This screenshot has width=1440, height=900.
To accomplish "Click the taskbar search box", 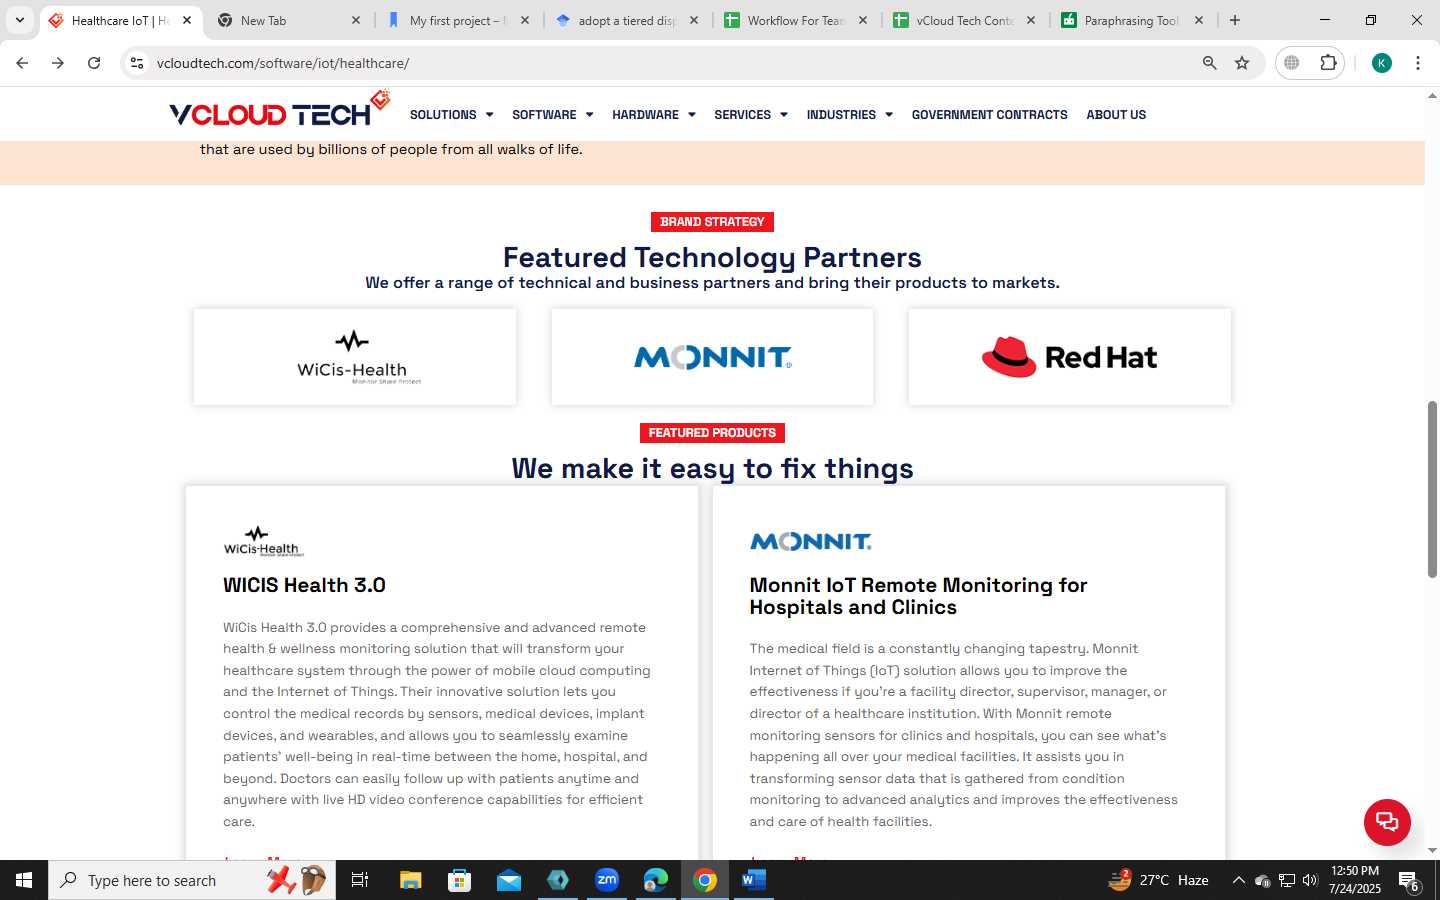I will (x=192, y=880).
